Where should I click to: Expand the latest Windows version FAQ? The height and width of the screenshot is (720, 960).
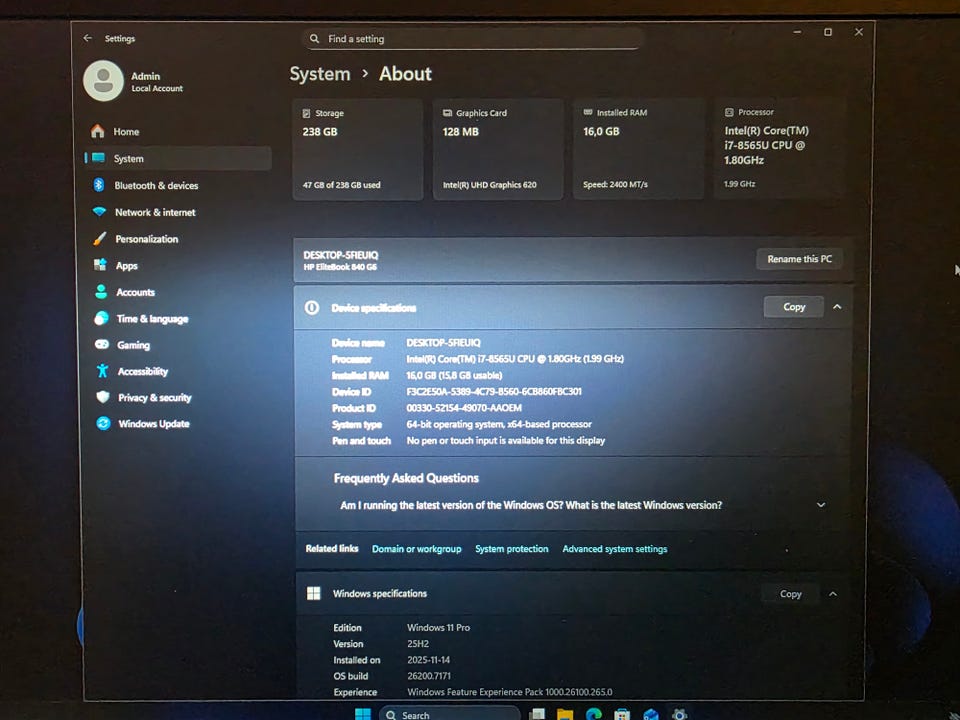[x=820, y=505]
